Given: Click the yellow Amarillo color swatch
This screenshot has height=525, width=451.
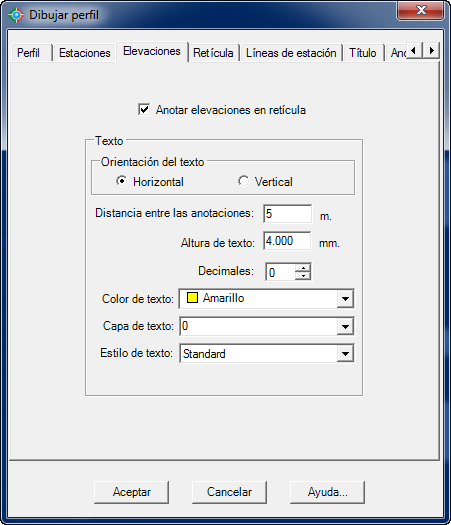Looking at the screenshot, I should 192,298.
